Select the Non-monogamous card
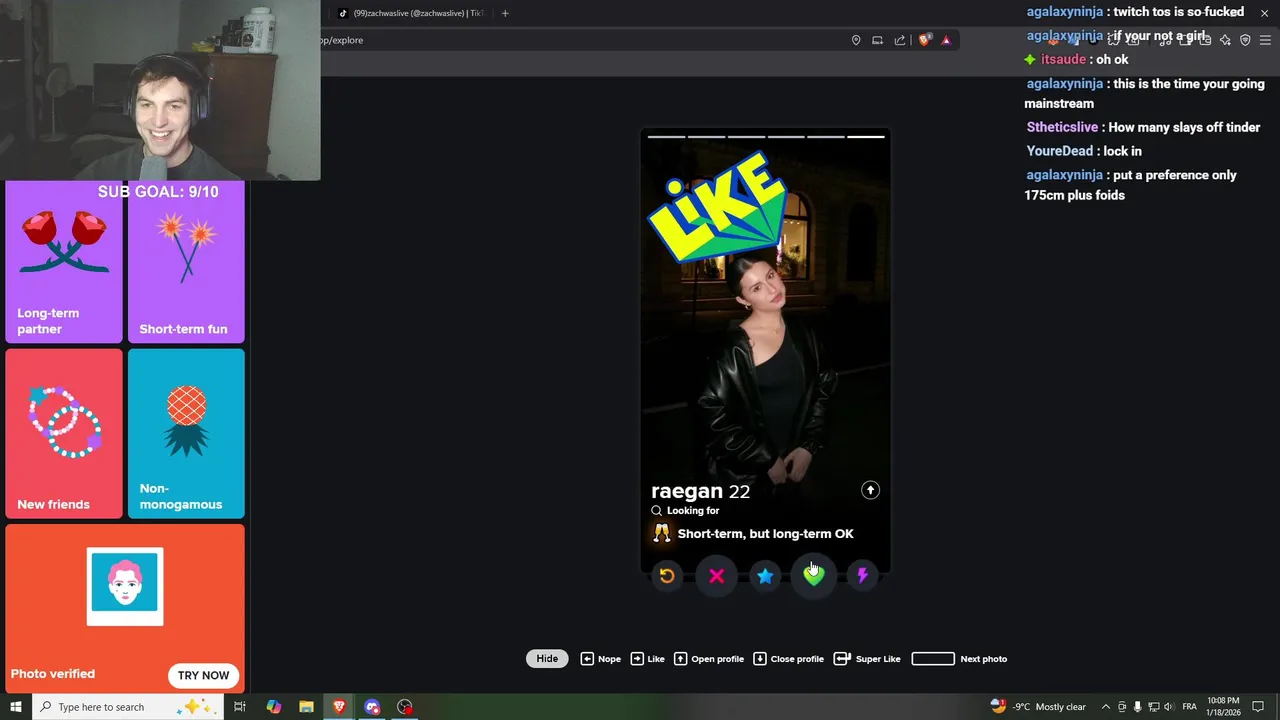 [186, 433]
